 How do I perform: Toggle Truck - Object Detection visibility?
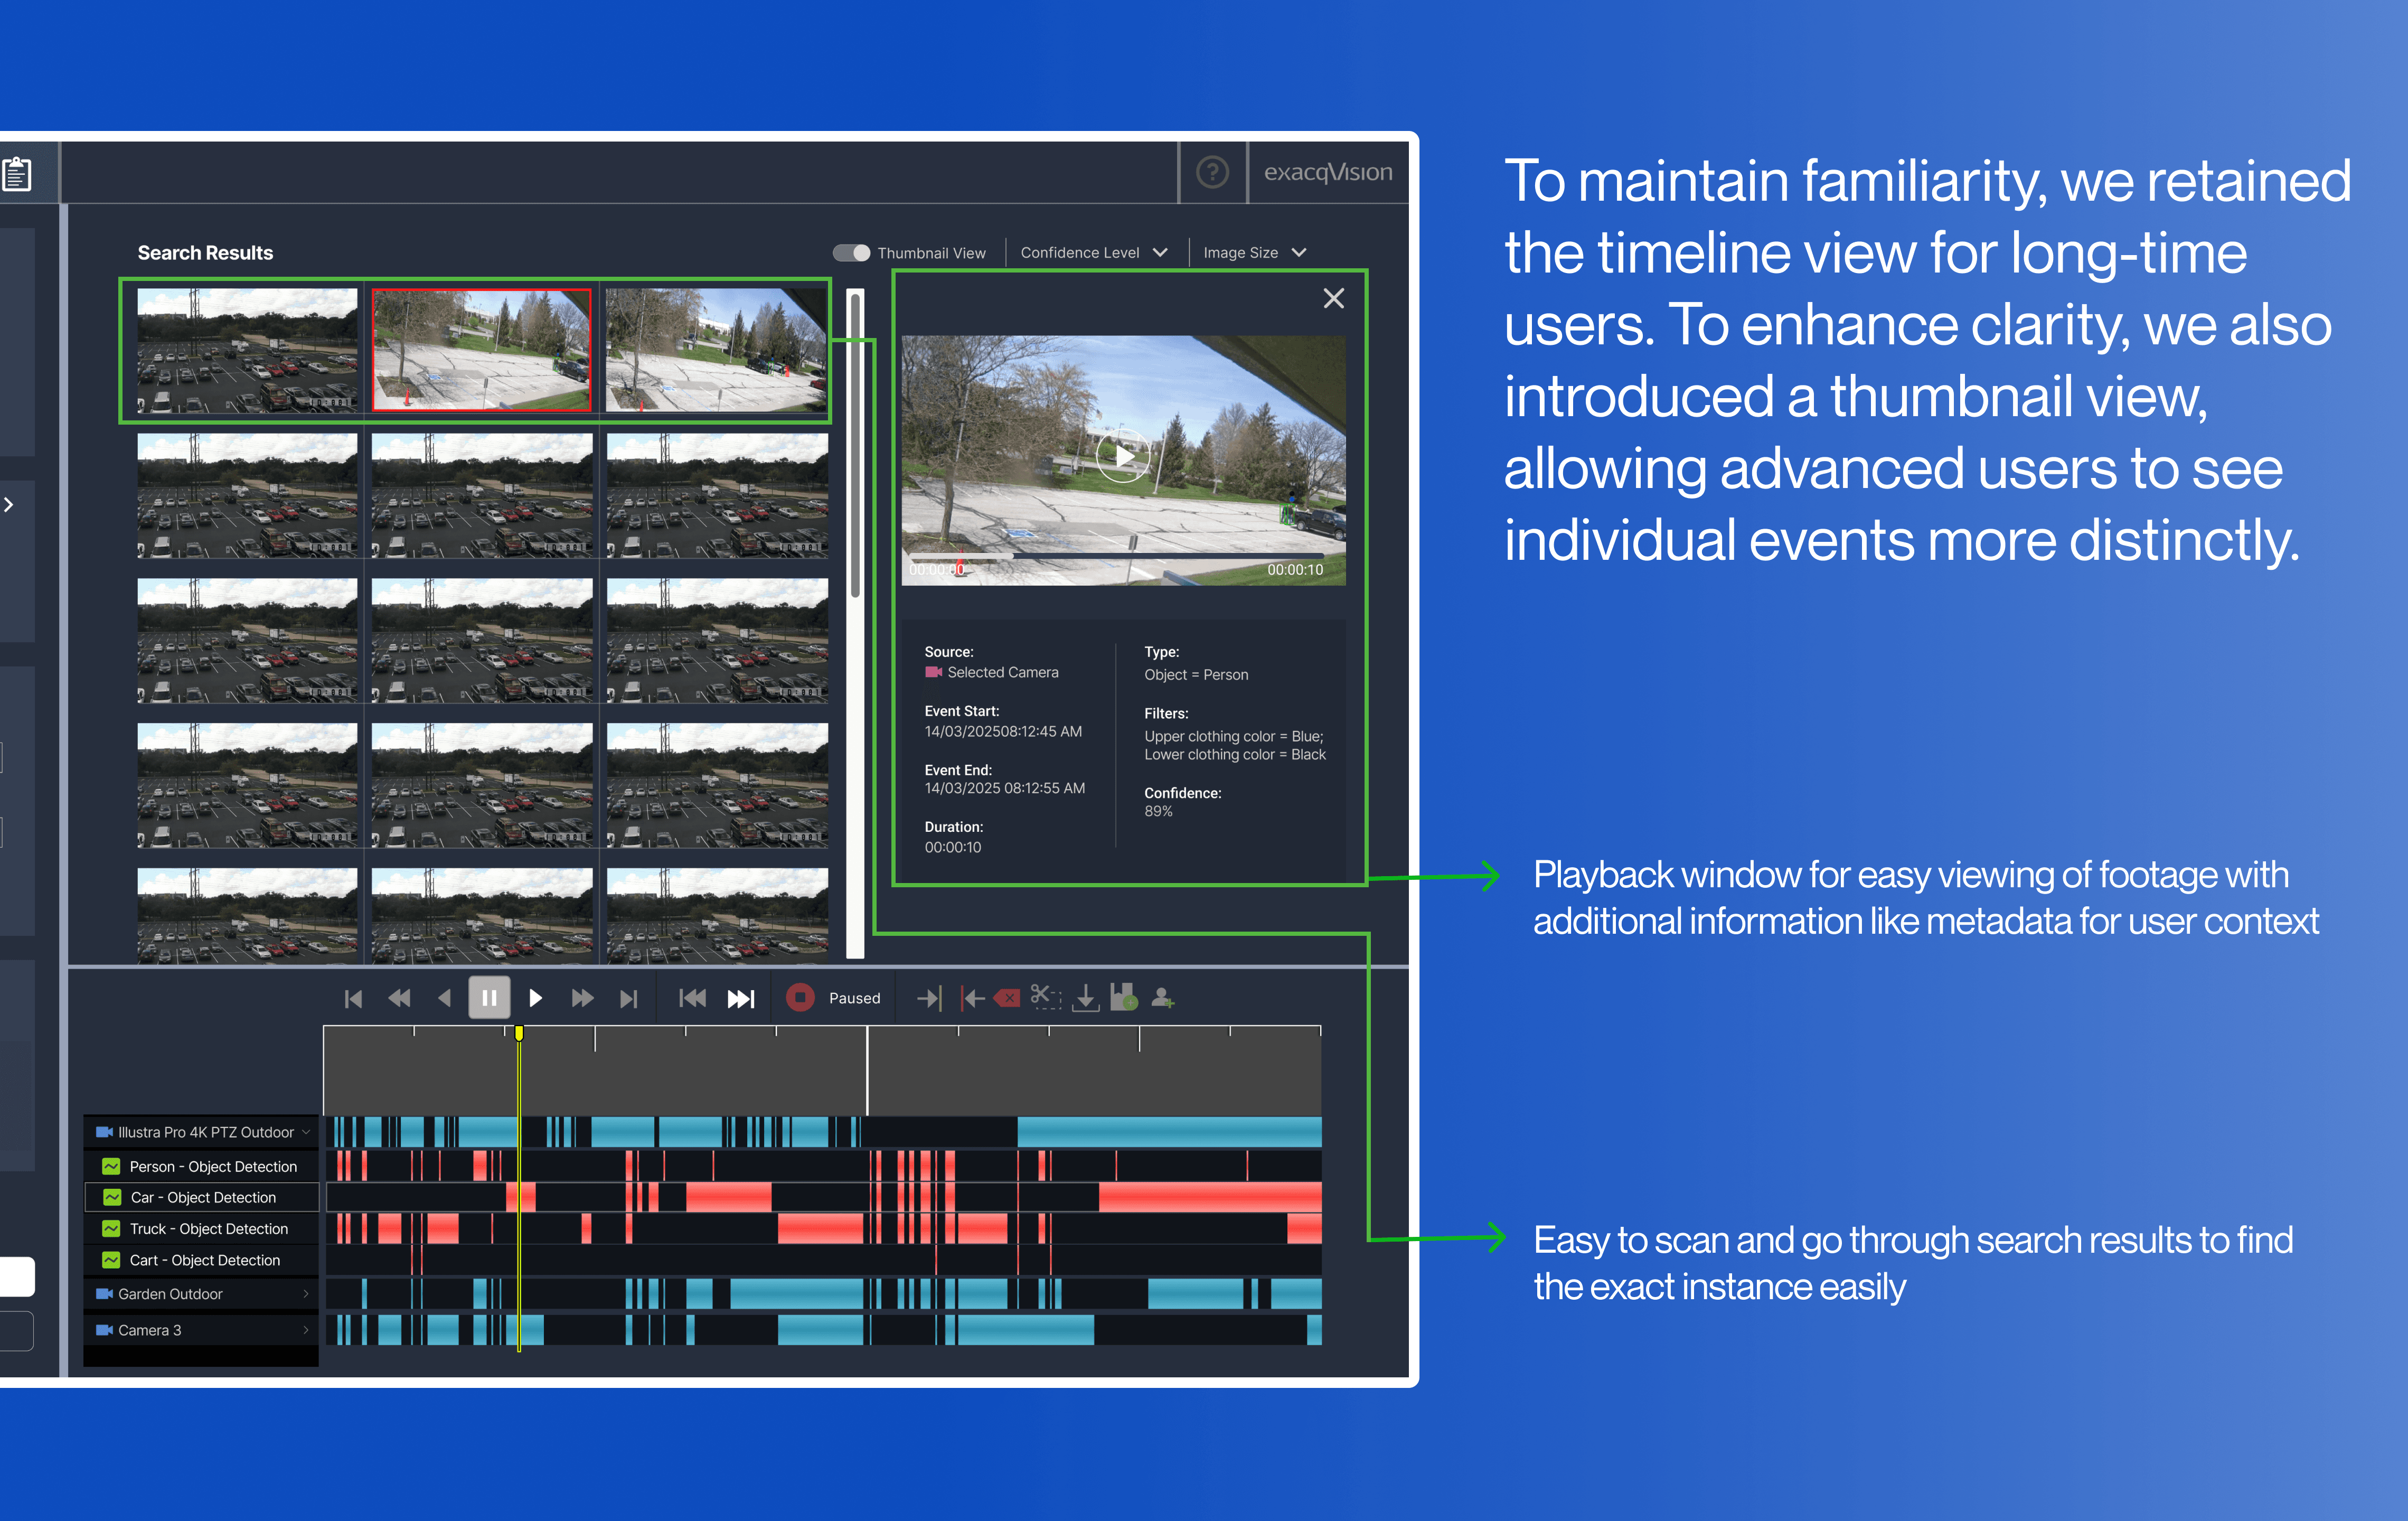[x=112, y=1228]
